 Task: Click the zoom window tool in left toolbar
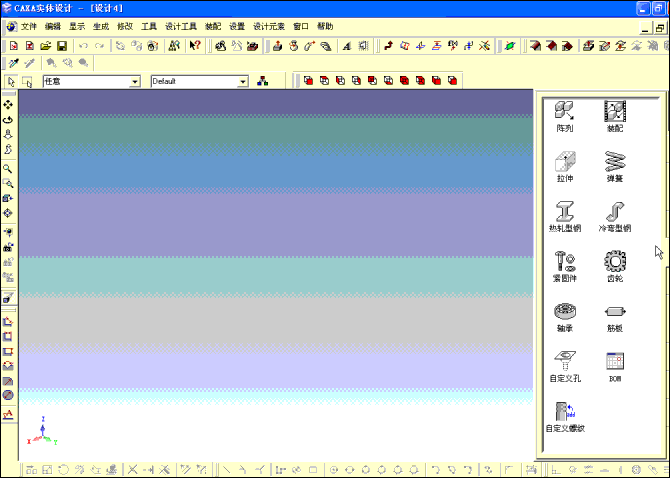pyautogui.click(x=8, y=184)
